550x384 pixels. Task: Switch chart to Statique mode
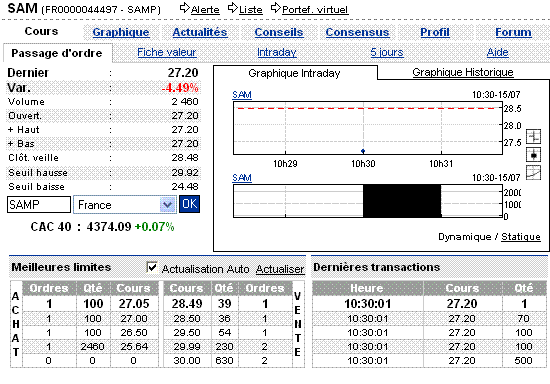pyautogui.click(x=521, y=237)
